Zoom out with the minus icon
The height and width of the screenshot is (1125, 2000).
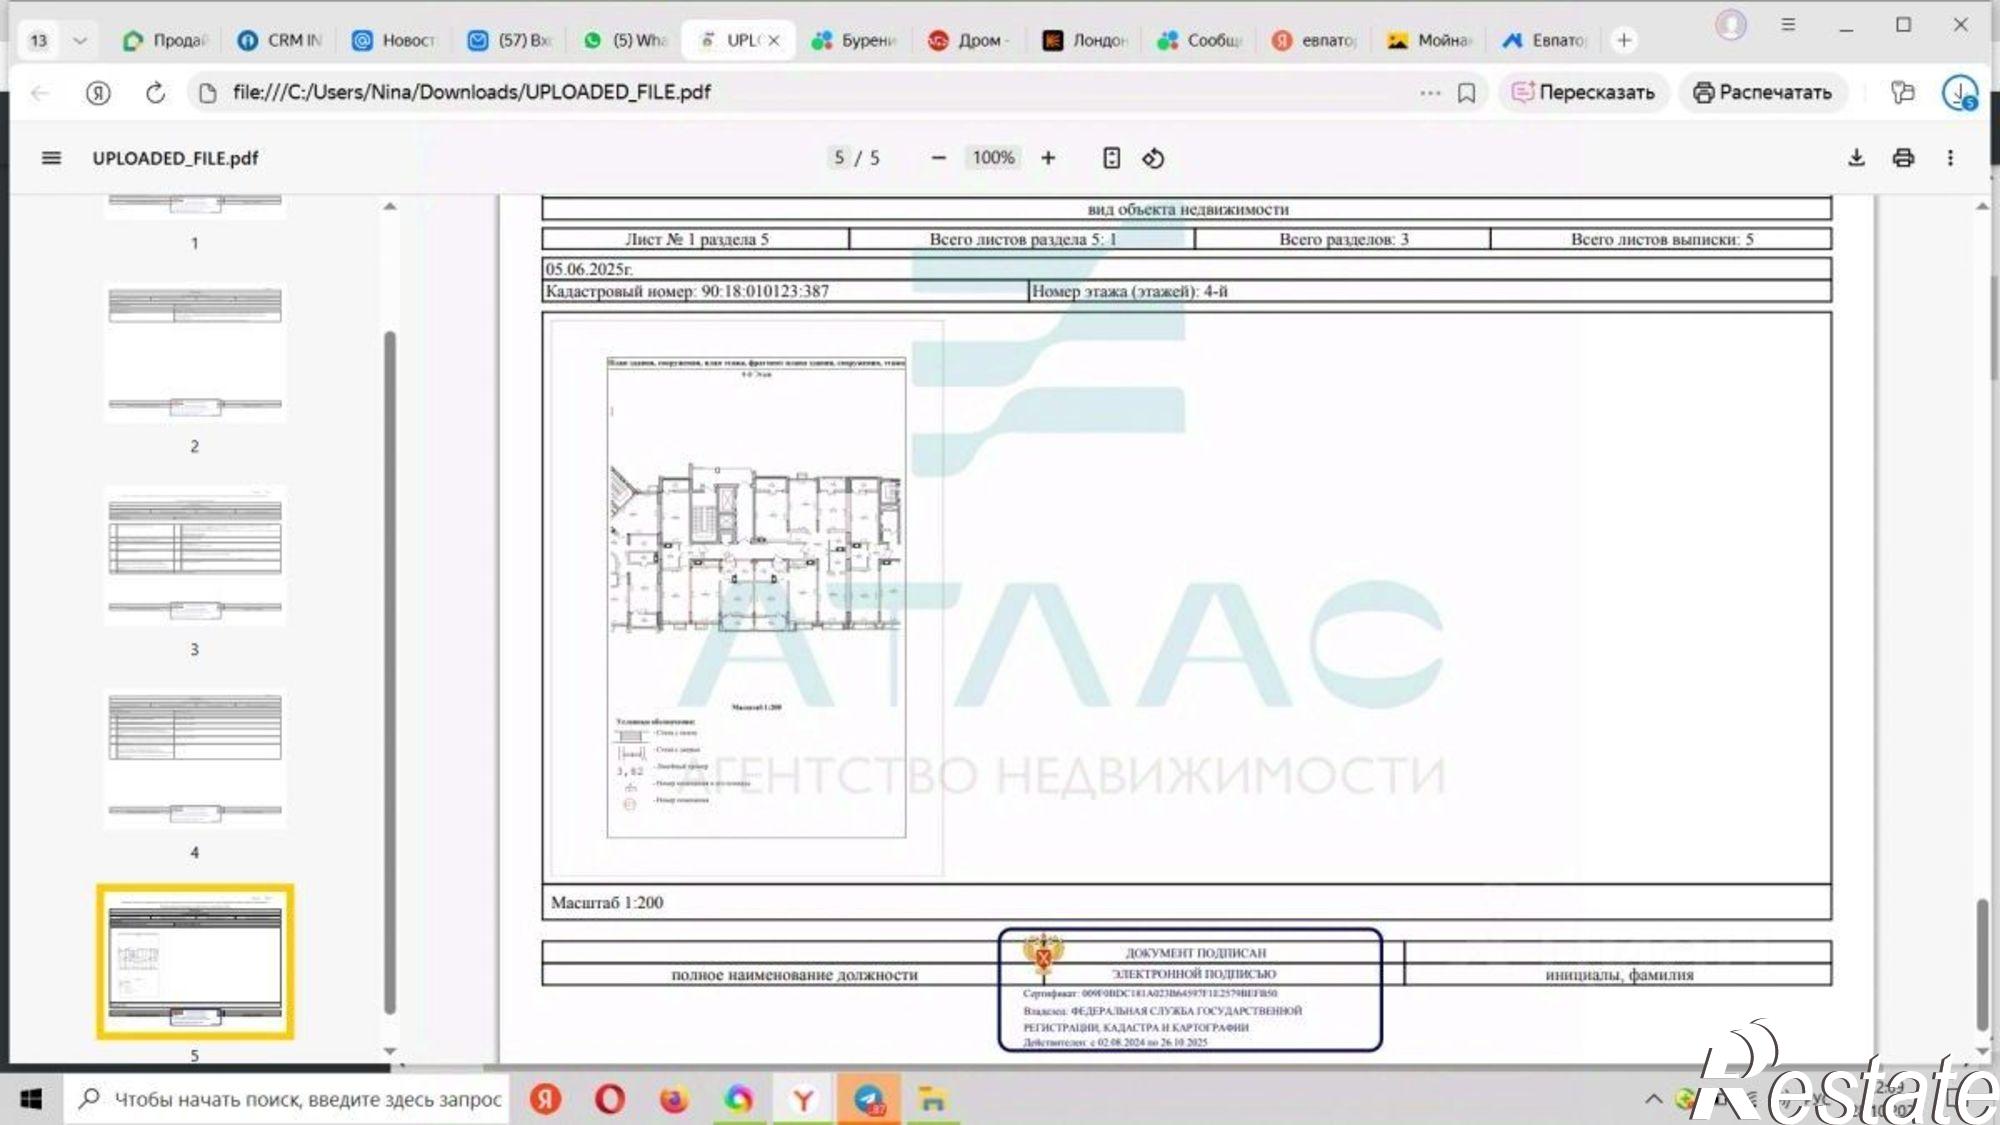[x=938, y=158]
